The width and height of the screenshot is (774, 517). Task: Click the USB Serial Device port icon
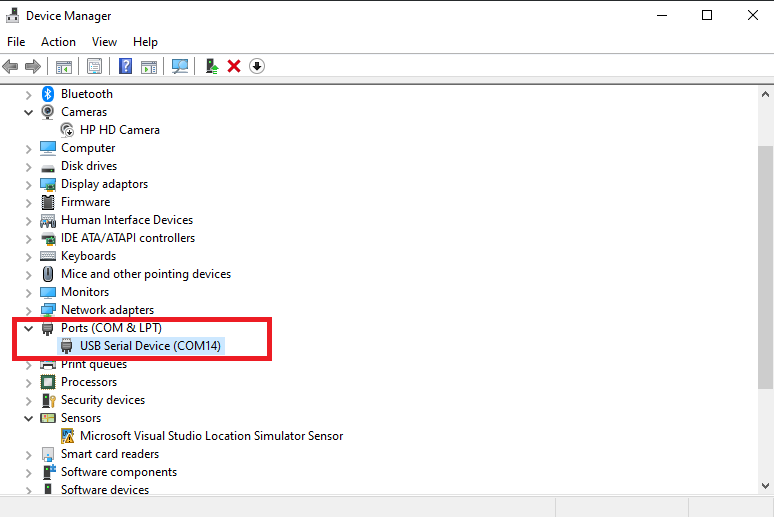(x=67, y=346)
